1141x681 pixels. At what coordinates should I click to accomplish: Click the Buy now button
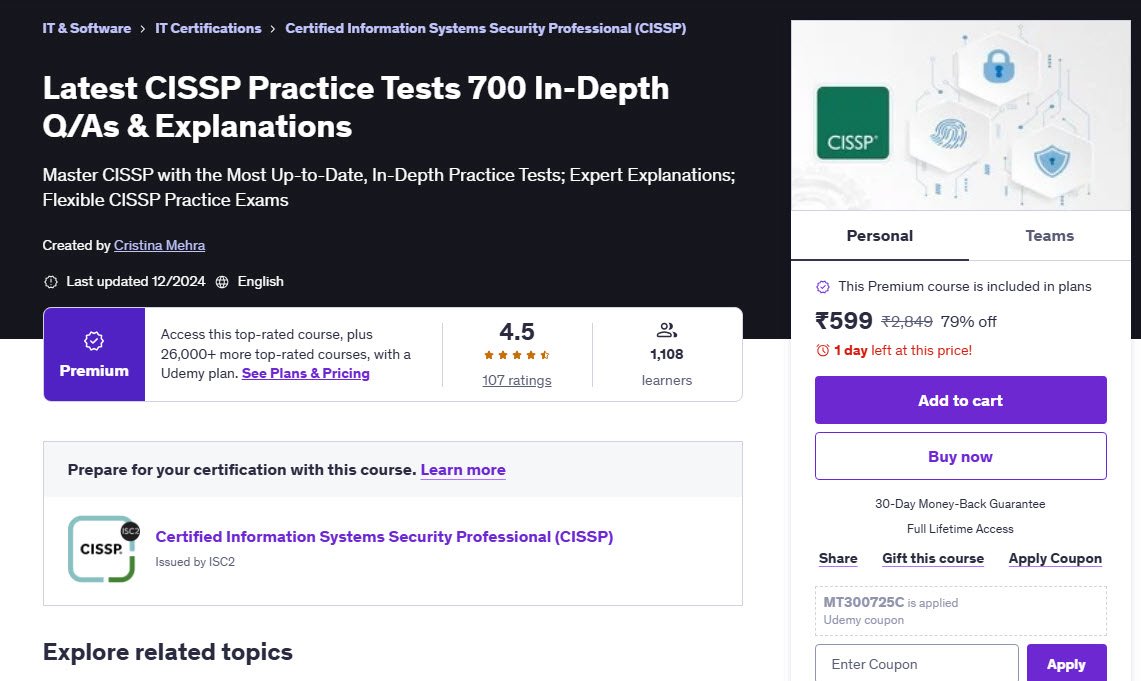click(x=961, y=456)
